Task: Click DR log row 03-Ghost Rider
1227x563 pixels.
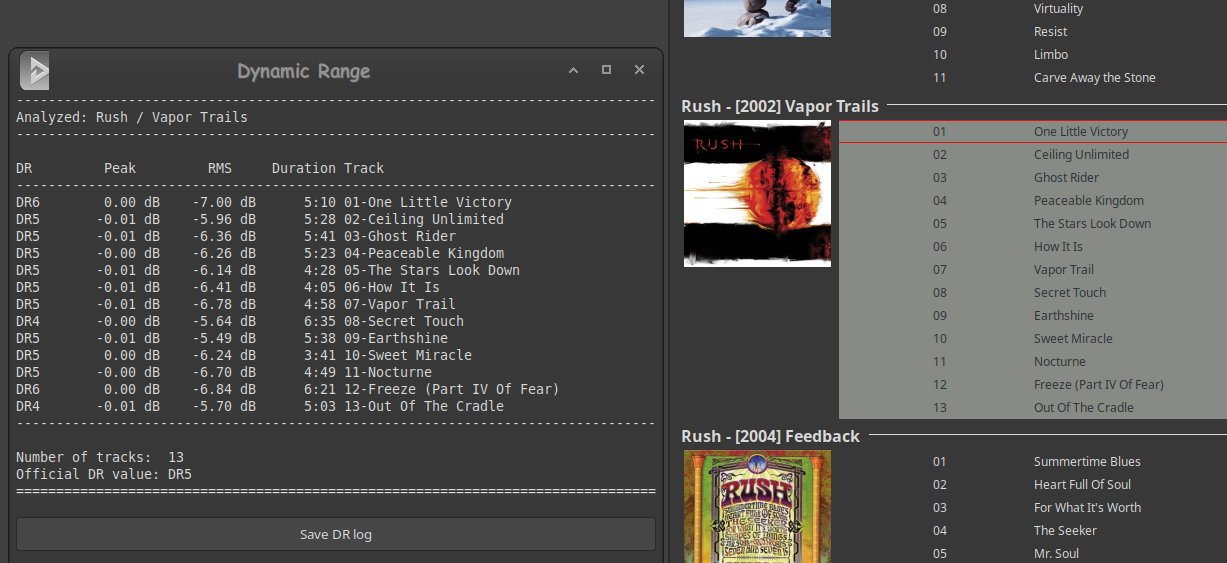Action: click(236, 236)
